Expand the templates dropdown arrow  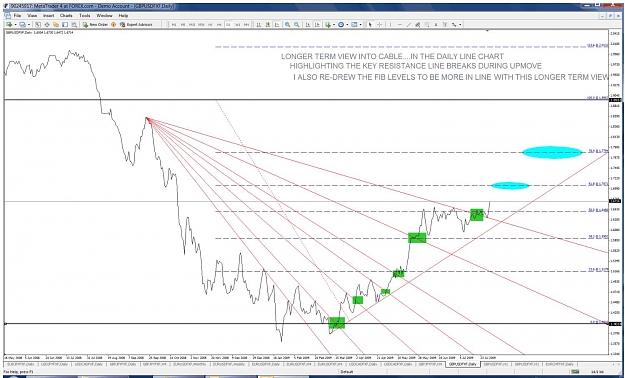pos(360,24)
